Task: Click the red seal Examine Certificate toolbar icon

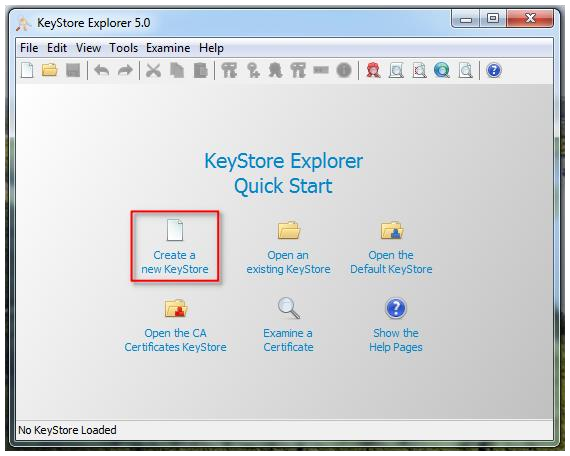Action: [x=373, y=70]
